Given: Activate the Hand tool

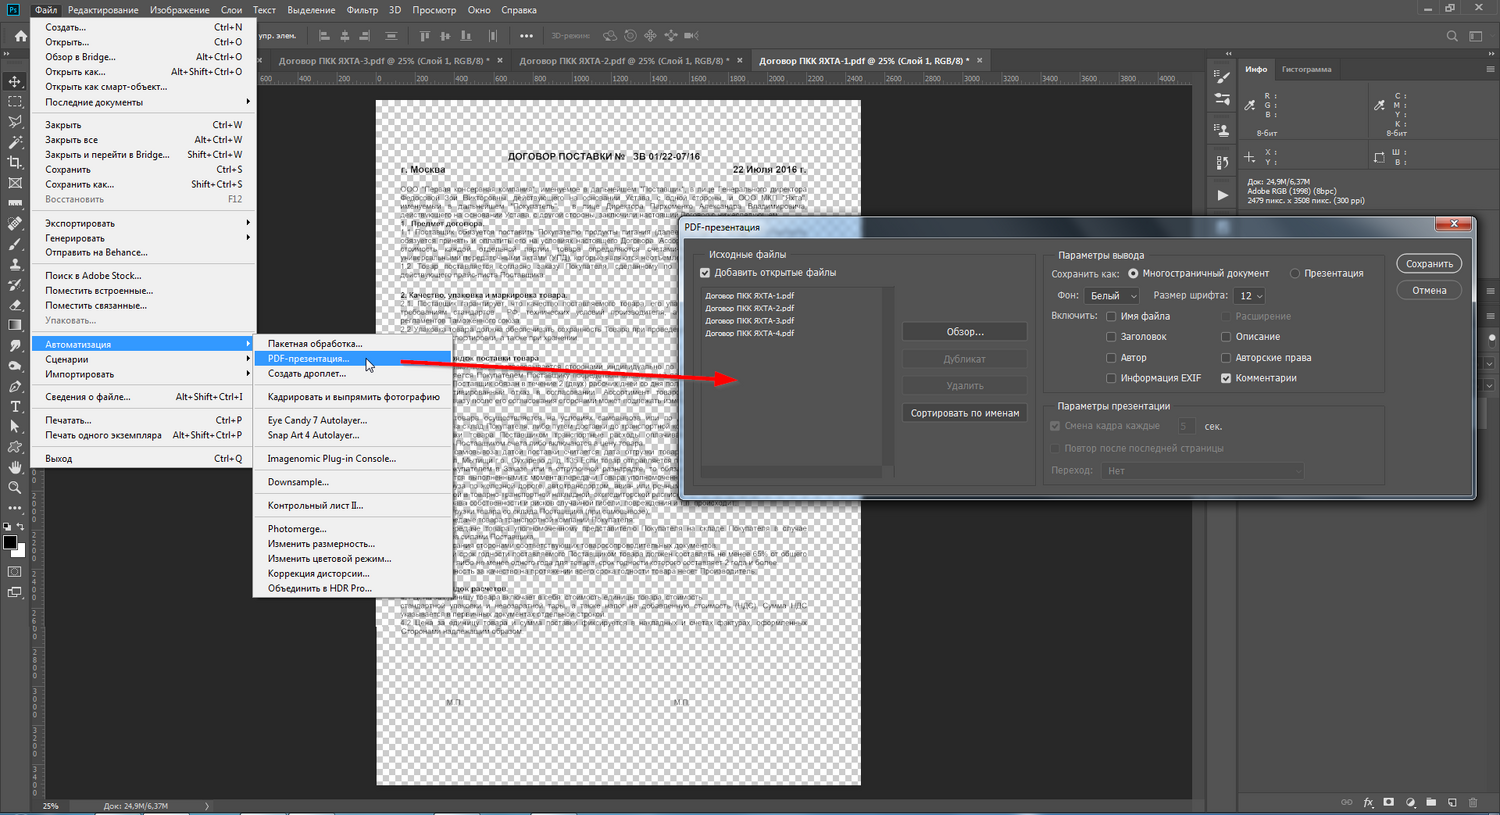Looking at the screenshot, I should [x=15, y=467].
